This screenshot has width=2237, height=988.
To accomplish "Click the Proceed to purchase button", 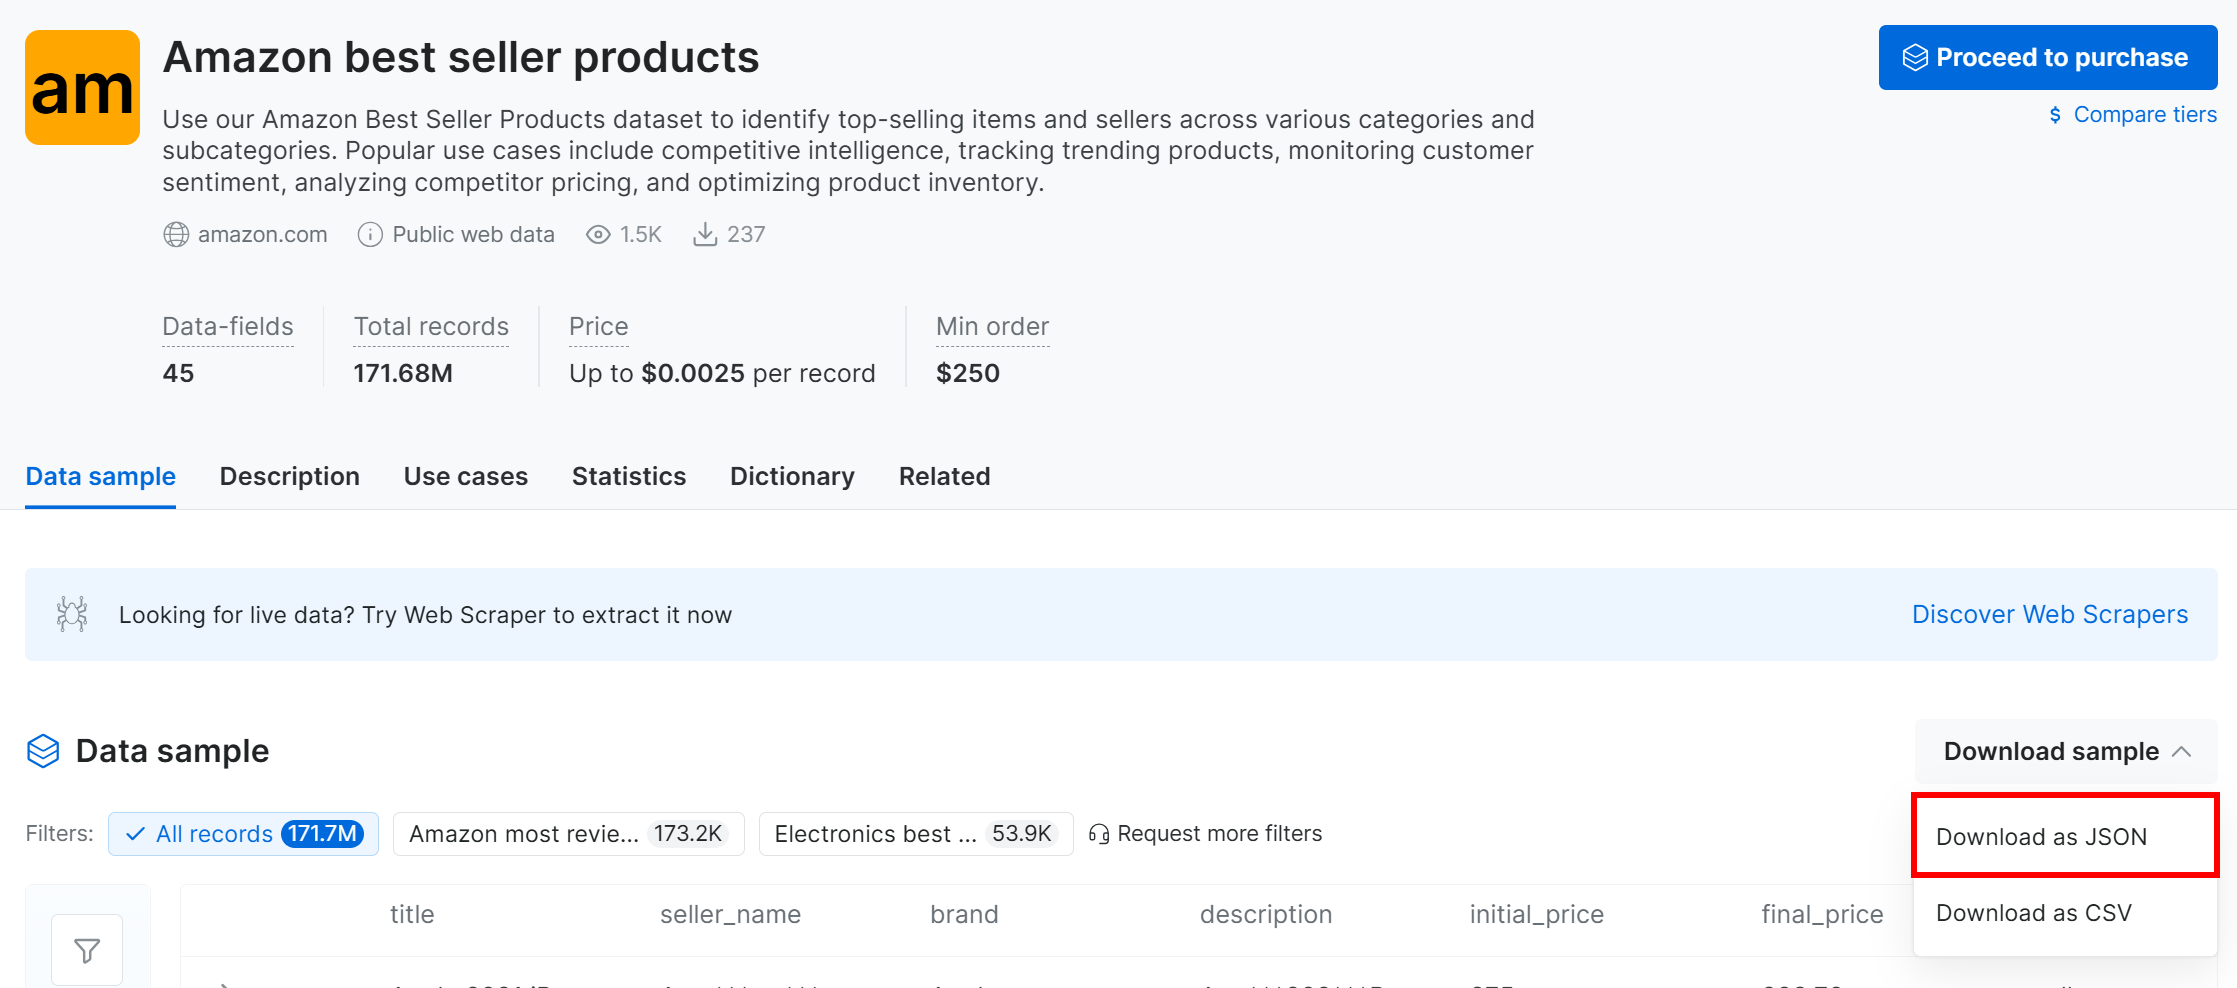I will [x=2046, y=57].
